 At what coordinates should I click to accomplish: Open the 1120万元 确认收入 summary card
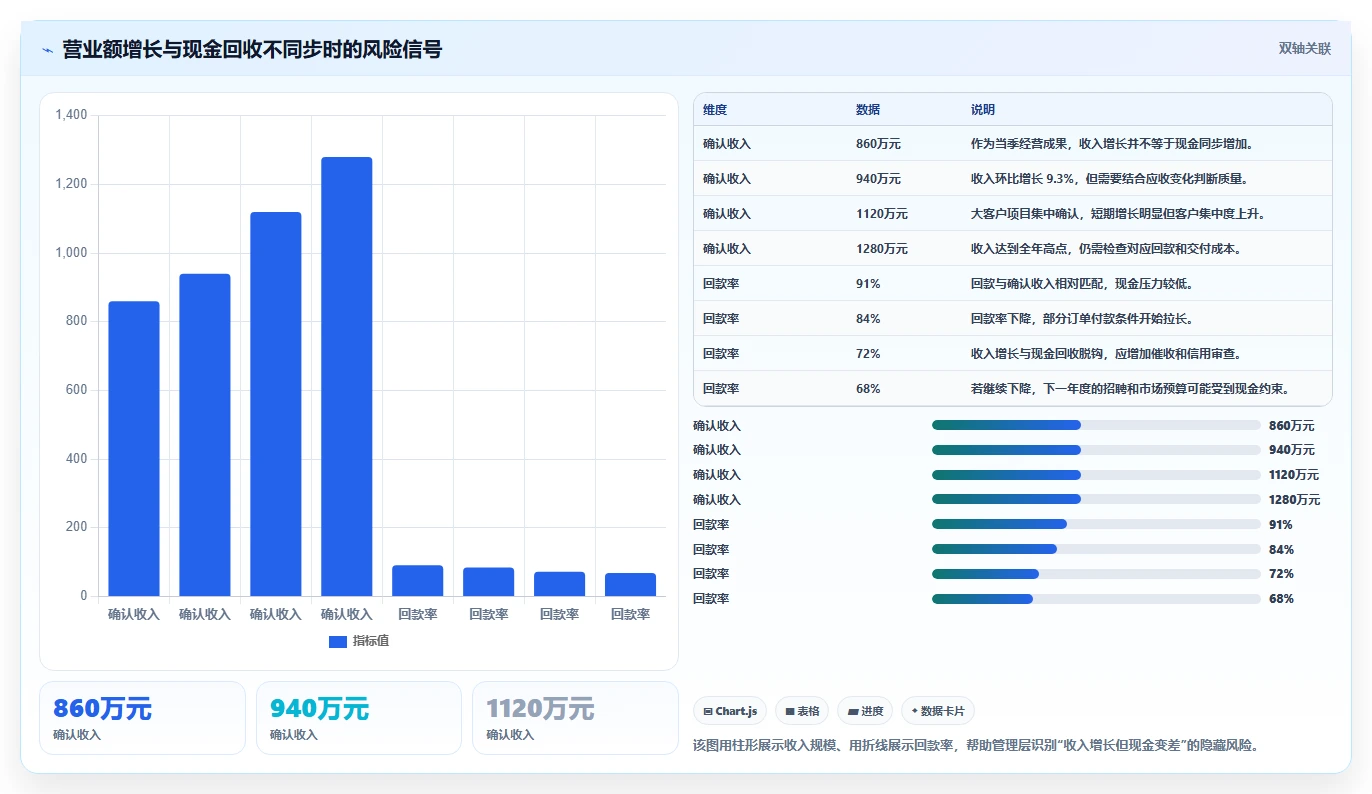pyautogui.click(x=575, y=718)
